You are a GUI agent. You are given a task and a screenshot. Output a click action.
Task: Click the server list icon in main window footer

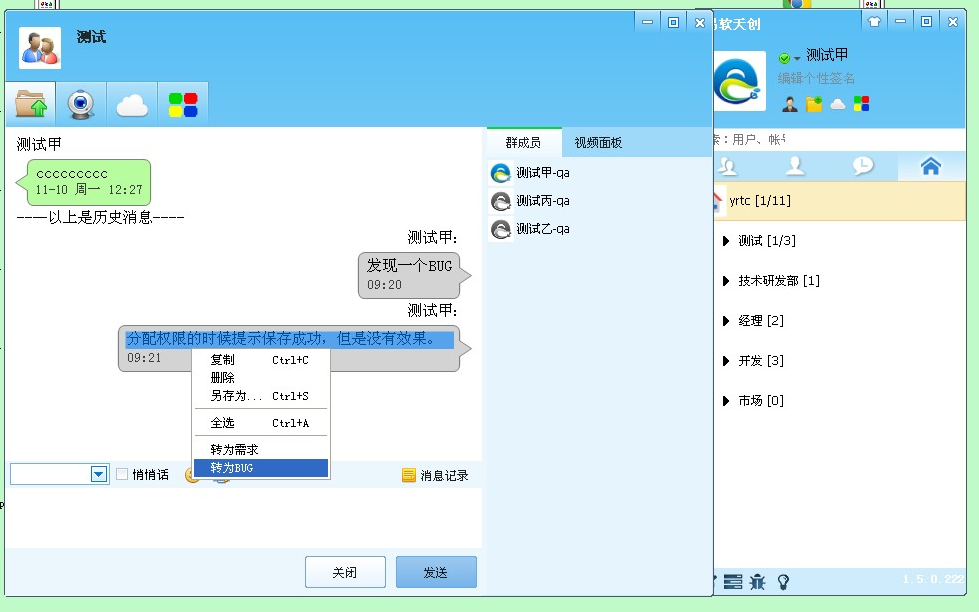click(733, 582)
